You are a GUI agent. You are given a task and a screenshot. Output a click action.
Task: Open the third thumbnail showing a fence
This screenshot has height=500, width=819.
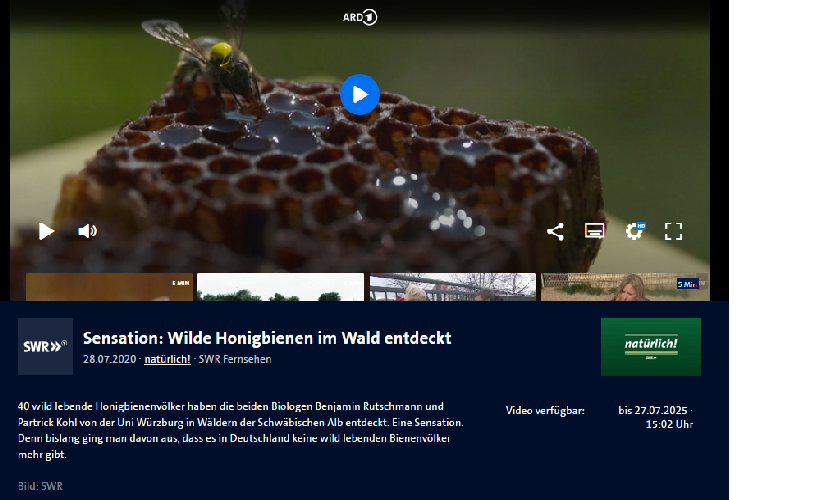point(452,287)
